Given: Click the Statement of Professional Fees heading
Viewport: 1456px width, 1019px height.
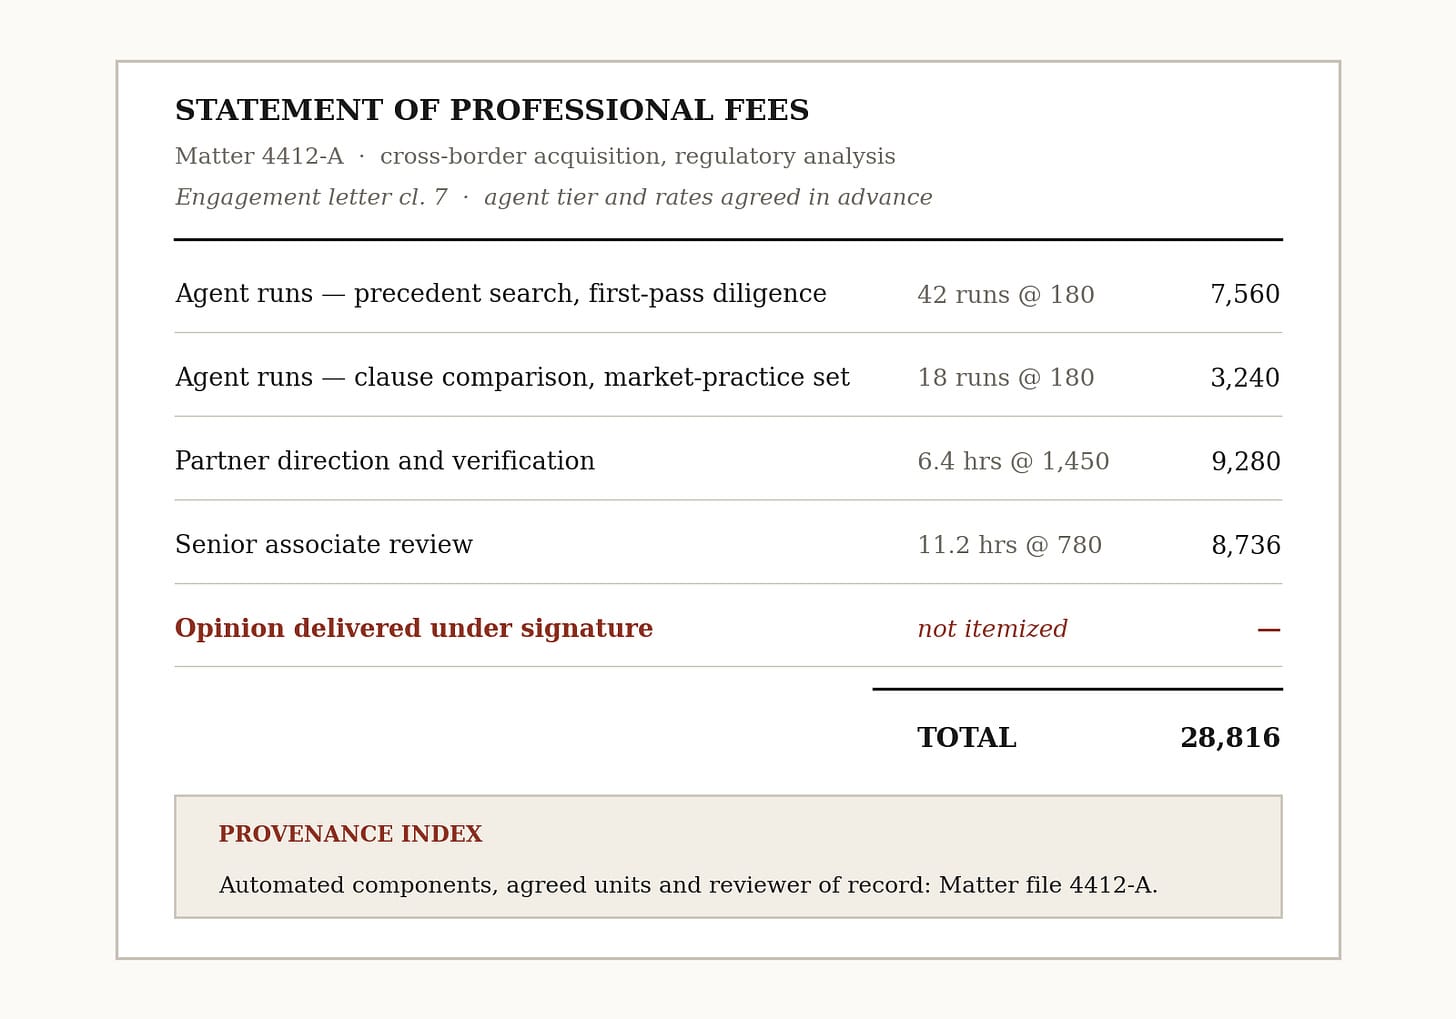Looking at the screenshot, I should pyautogui.click(x=492, y=111).
